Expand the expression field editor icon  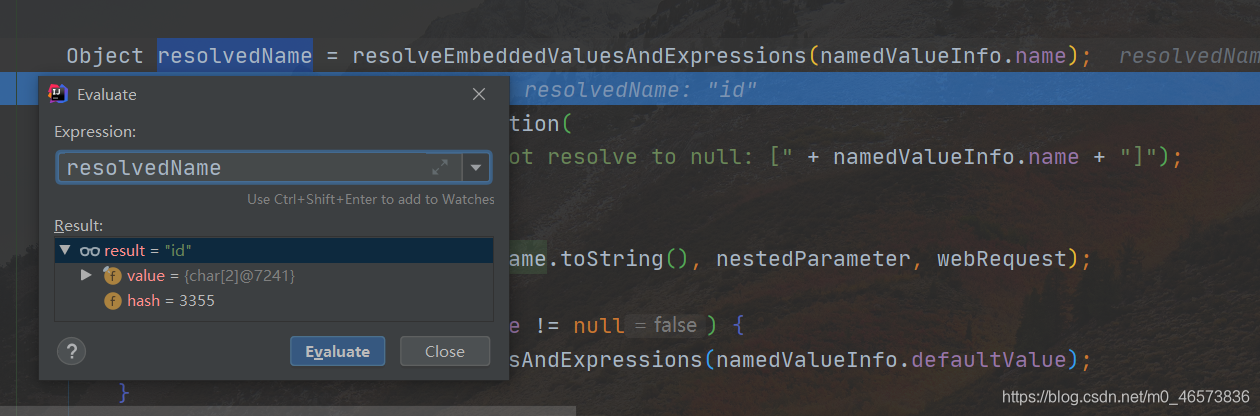click(x=440, y=168)
